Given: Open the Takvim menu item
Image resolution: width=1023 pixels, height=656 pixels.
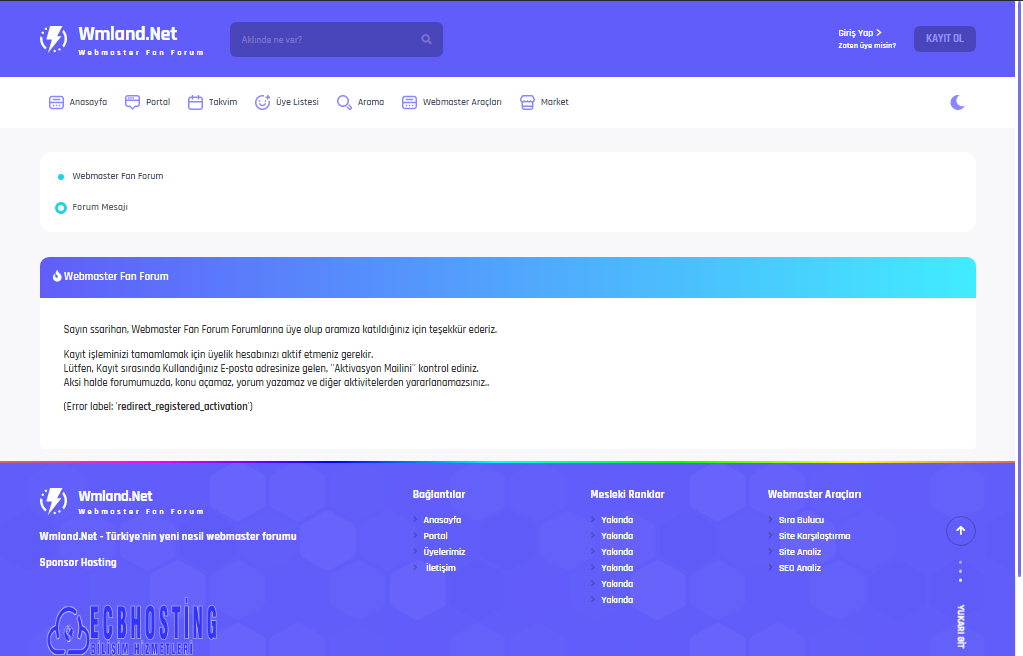Looking at the screenshot, I should coord(213,102).
